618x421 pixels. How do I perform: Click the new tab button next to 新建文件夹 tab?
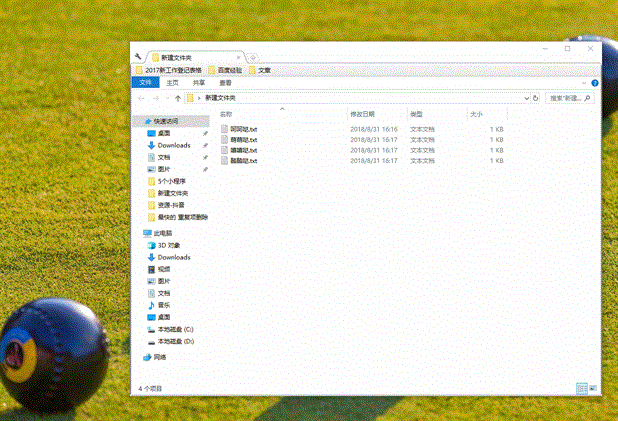pyautogui.click(x=253, y=58)
